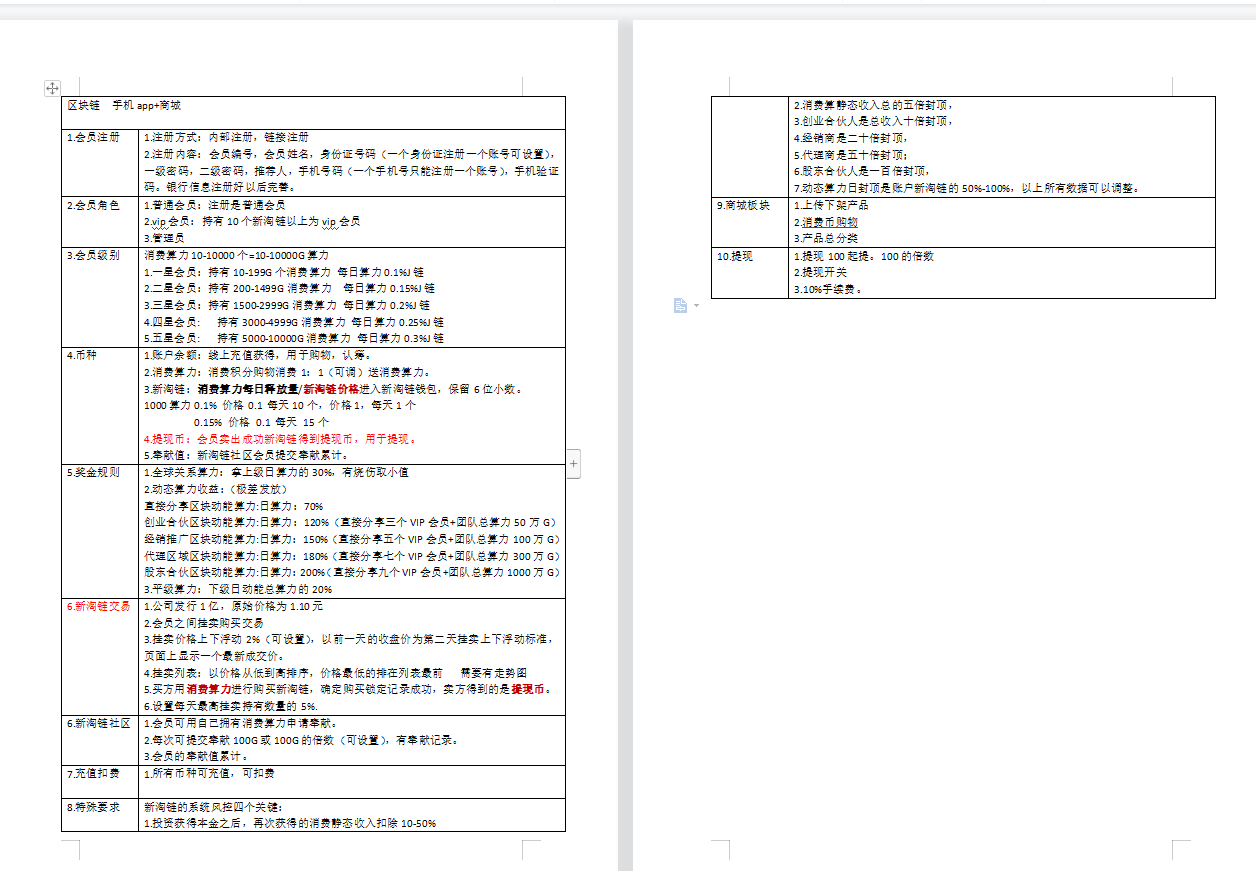Viewport: 1256px width, 871px height.
Task: Click the line starting '直接分享区块动能算力'
Action: point(234,506)
